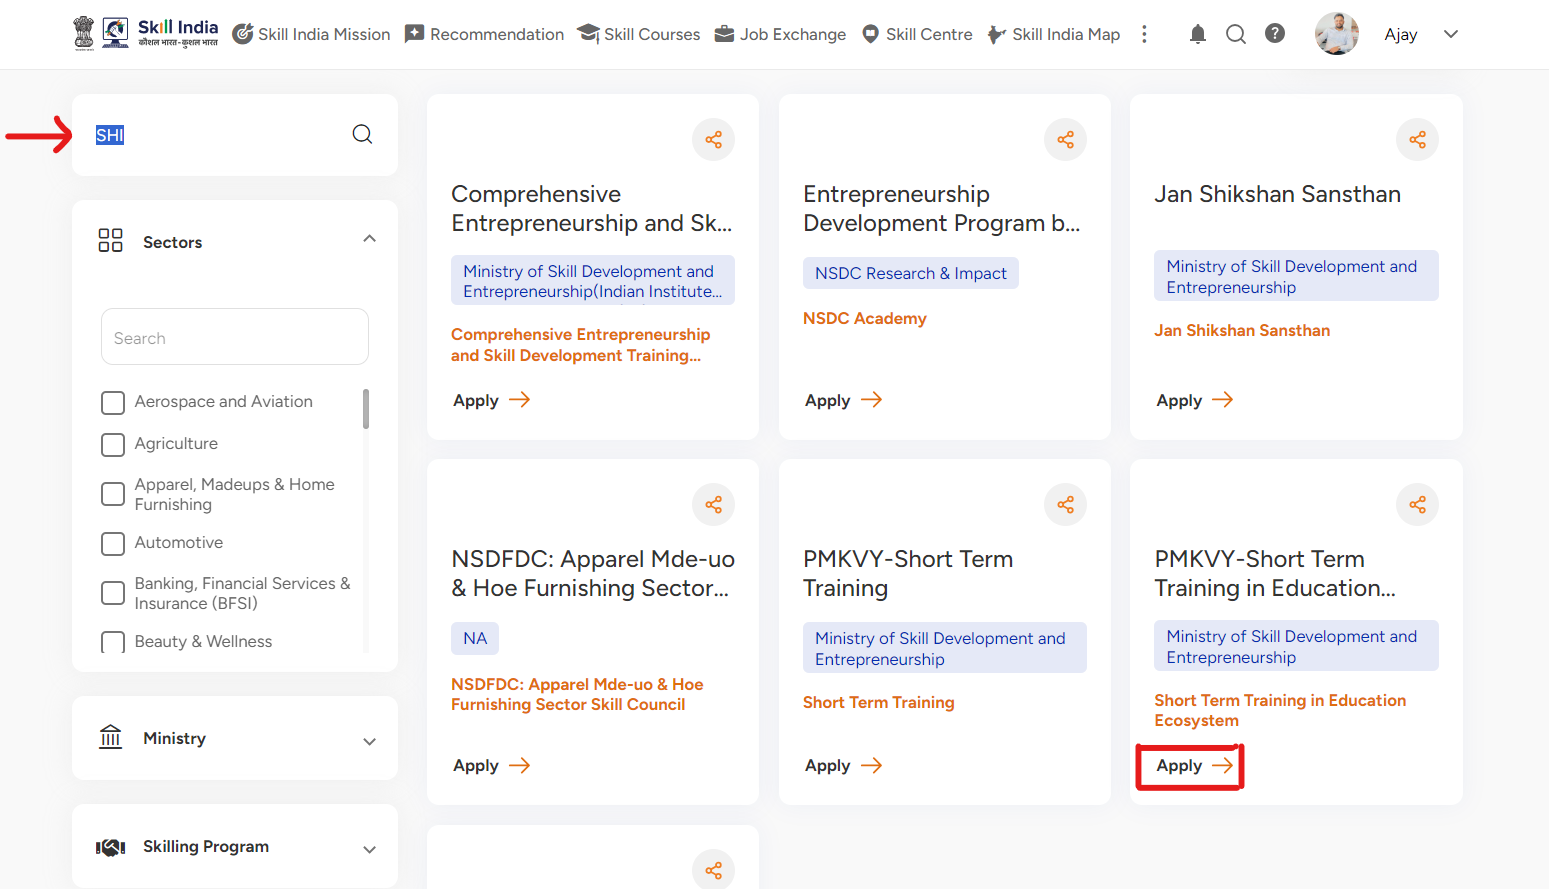Open the help question mark icon
This screenshot has height=889, width=1549.
pos(1275,34)
